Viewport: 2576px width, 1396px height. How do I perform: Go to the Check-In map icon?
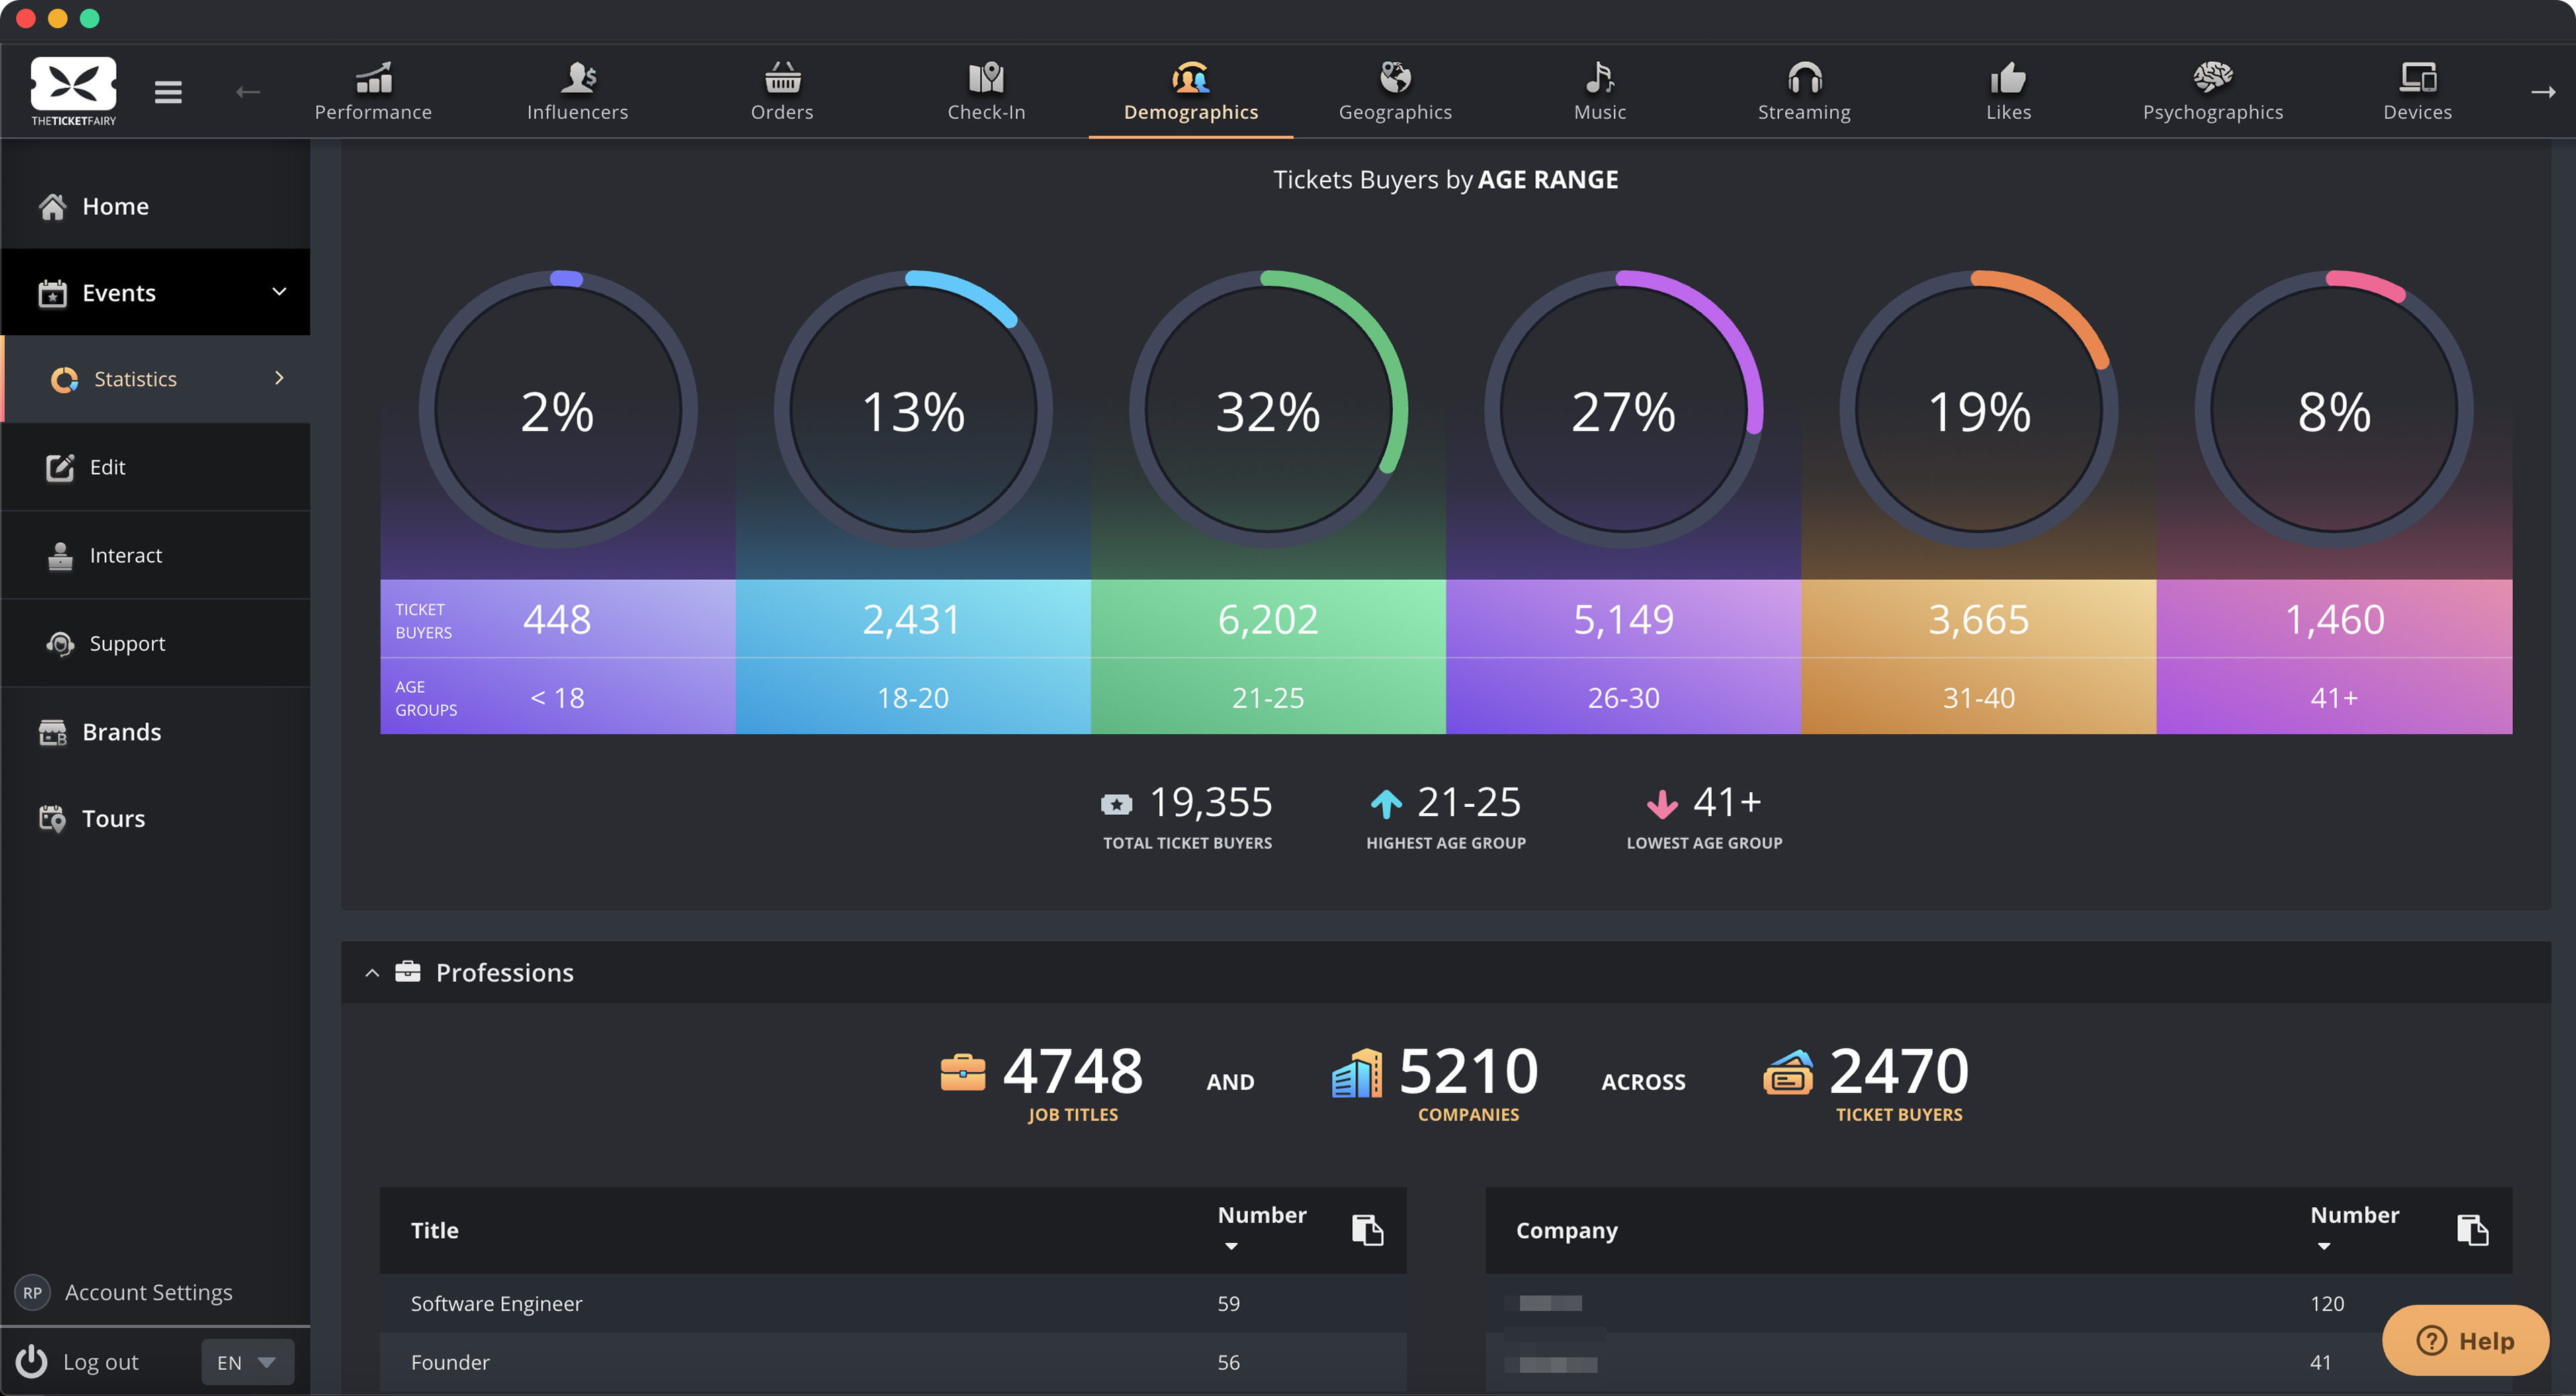[986, 77]
